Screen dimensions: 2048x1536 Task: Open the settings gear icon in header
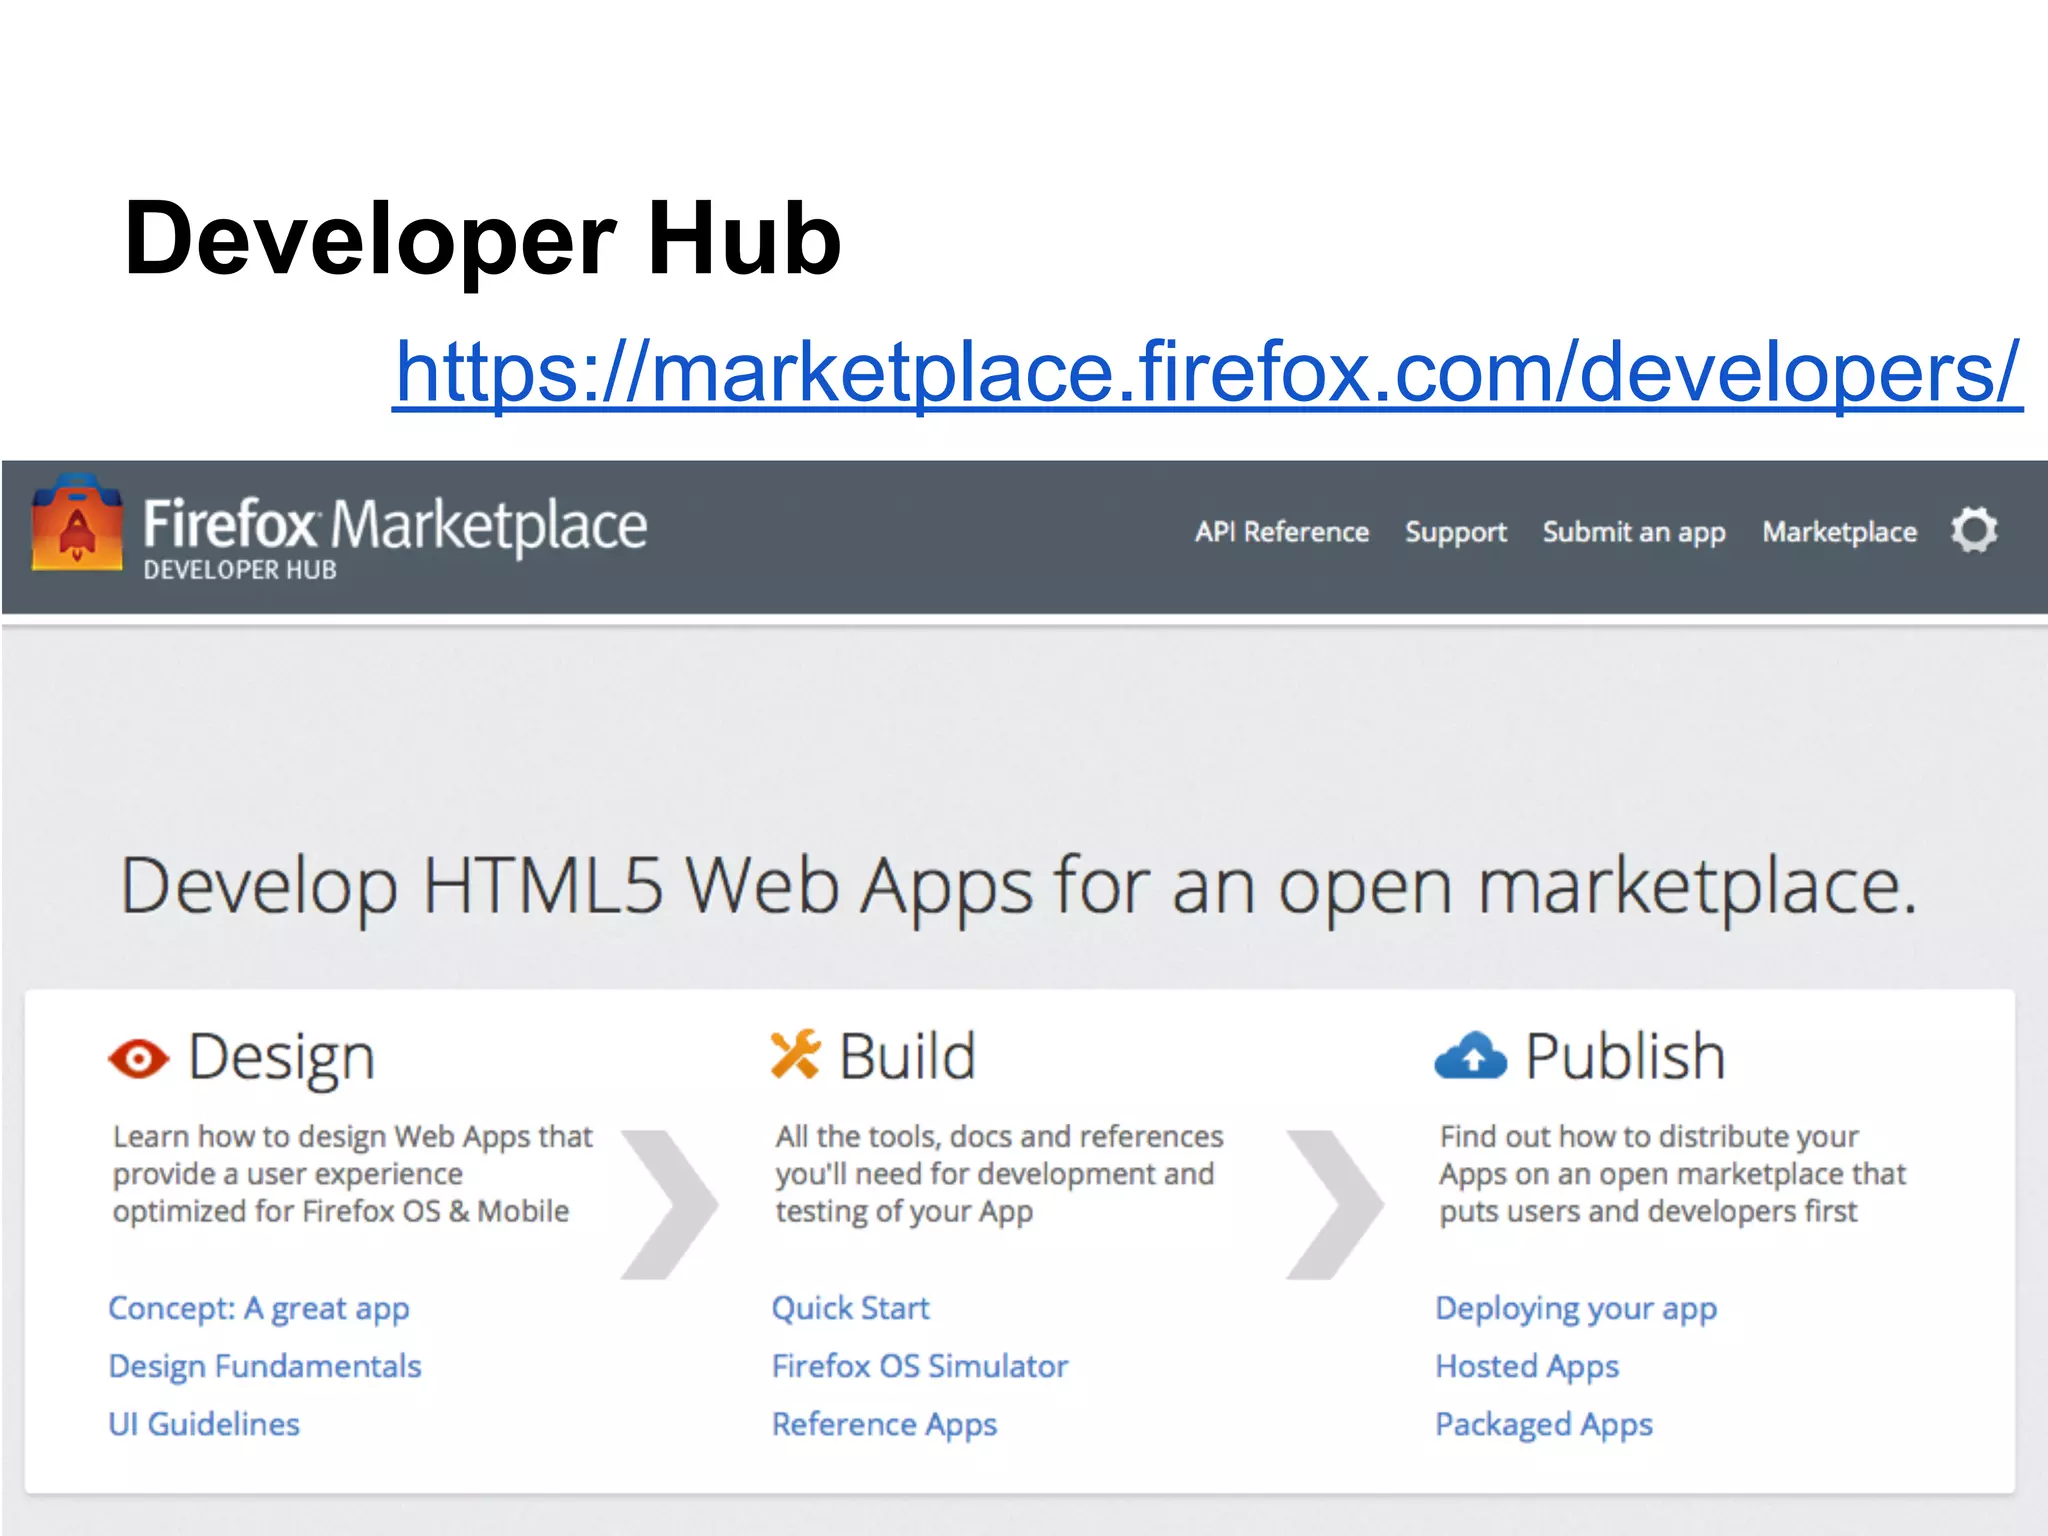pyautogui.click(x=1974, y=530)
